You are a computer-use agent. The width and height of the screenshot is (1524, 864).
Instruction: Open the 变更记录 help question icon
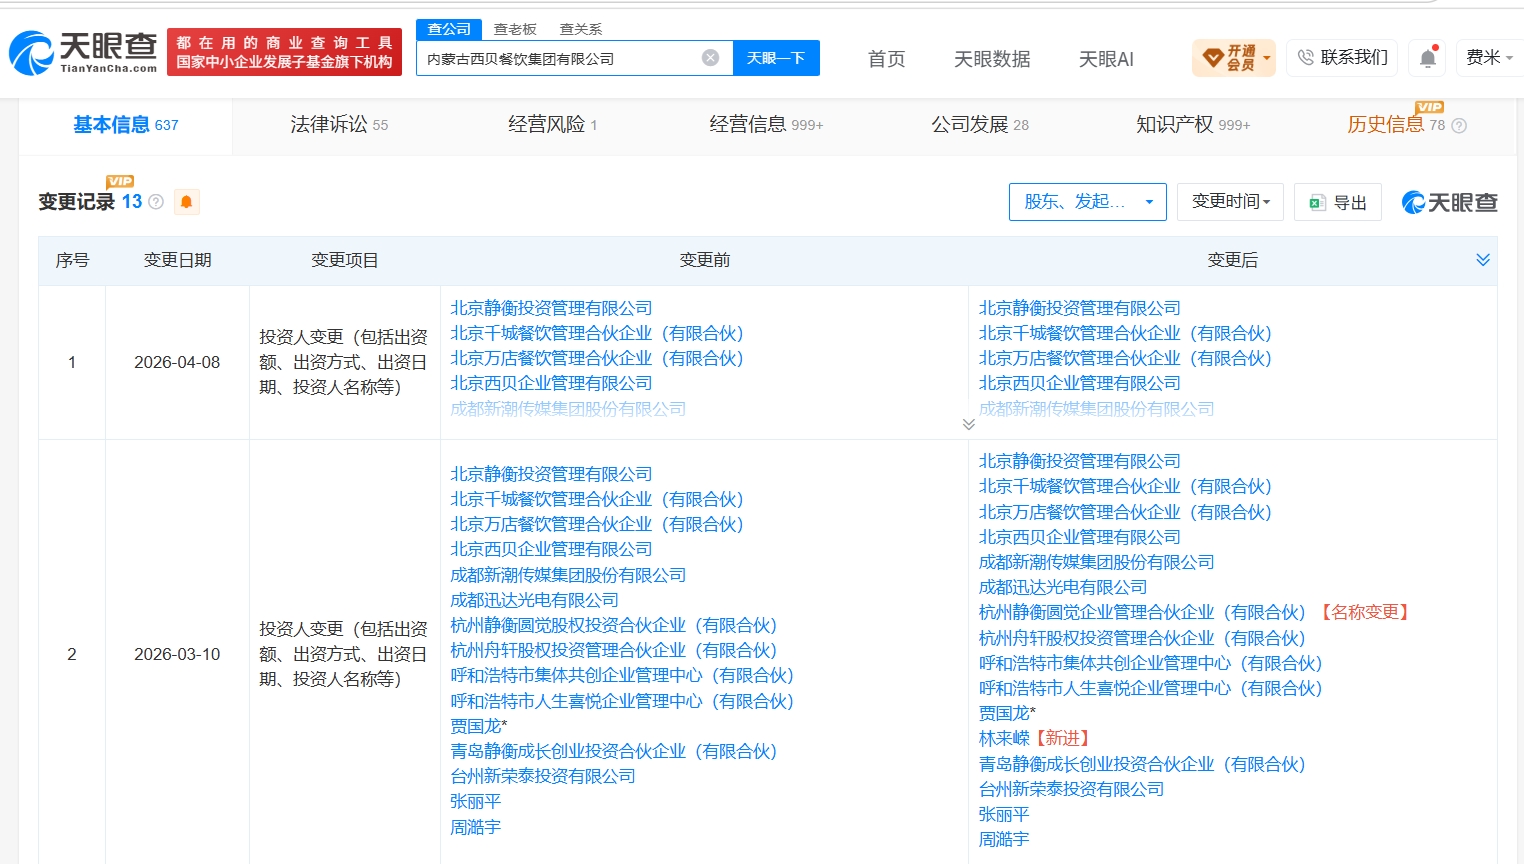point(156,202)
